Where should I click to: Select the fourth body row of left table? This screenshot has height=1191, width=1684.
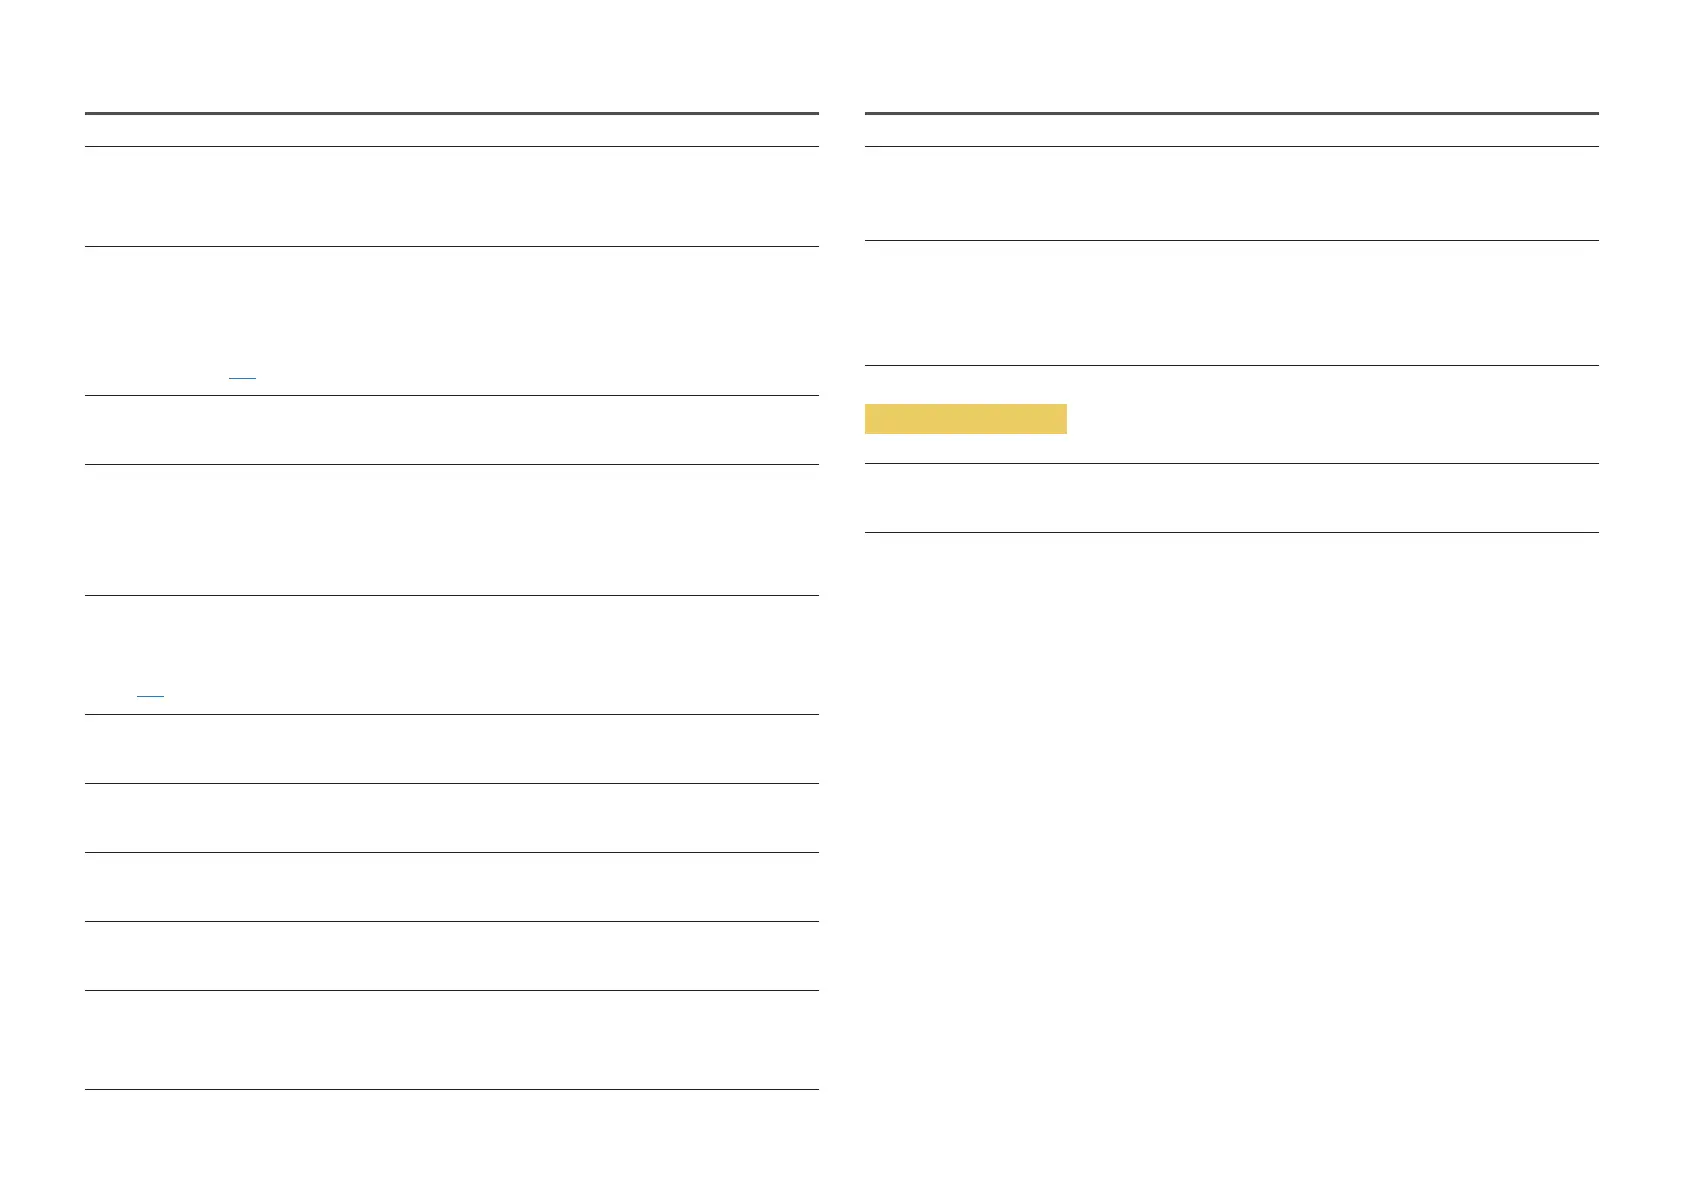point(451,530)
